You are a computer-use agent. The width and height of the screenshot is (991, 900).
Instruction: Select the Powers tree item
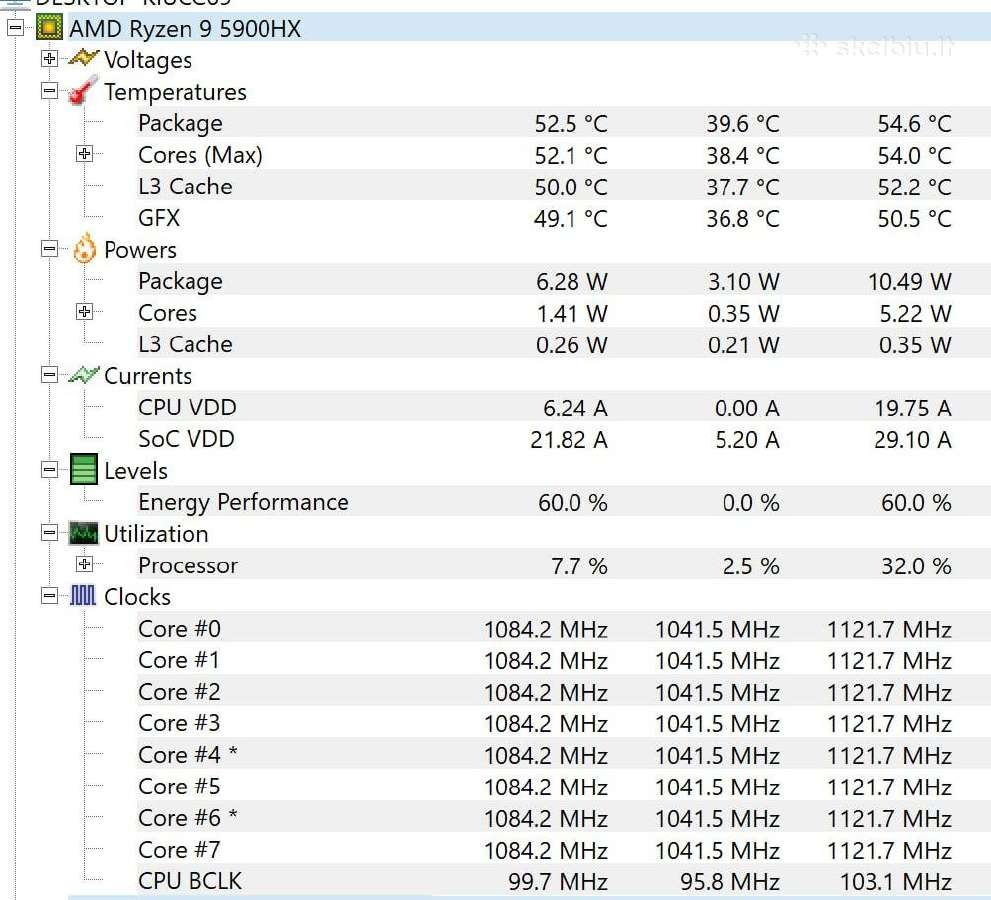click(x=140, y=250)
